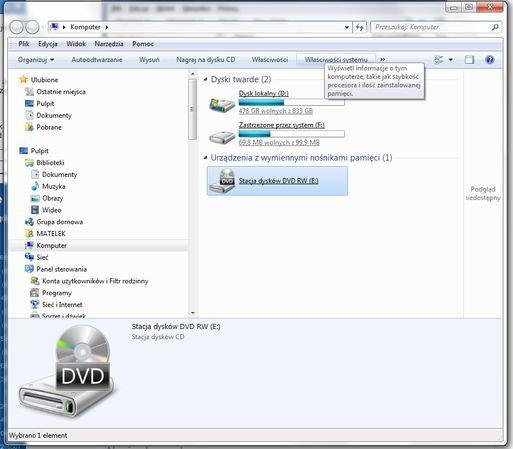Open the view options dropdown arrow
Image resolution: width=513 pixels, height=449 pixels.
click(x=451, y=60)
